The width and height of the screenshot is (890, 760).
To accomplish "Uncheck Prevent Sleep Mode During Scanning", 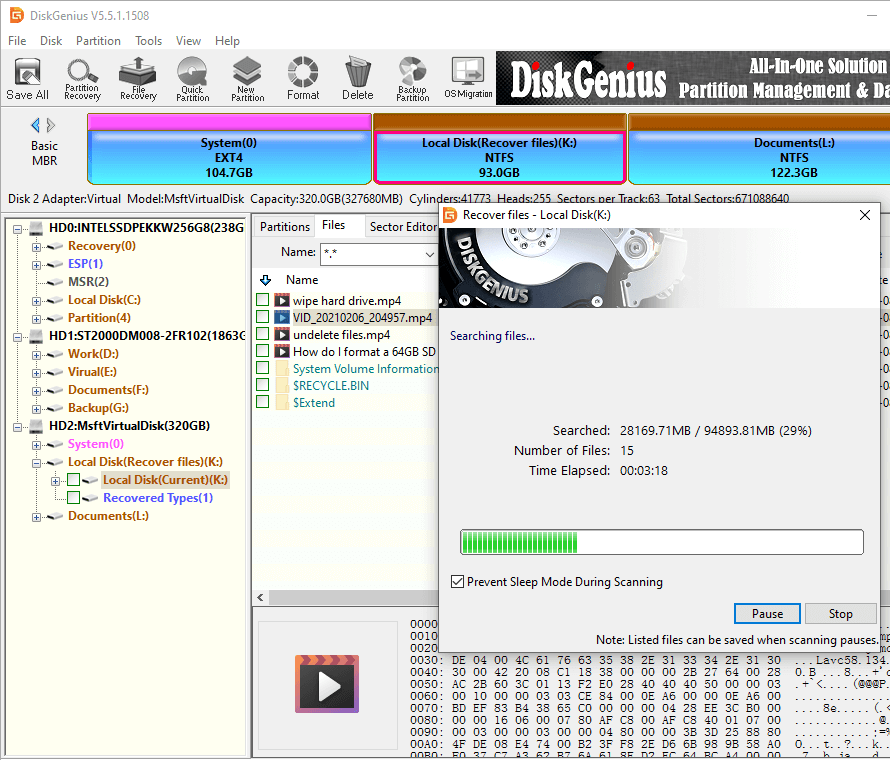I will tap(458, 582).
